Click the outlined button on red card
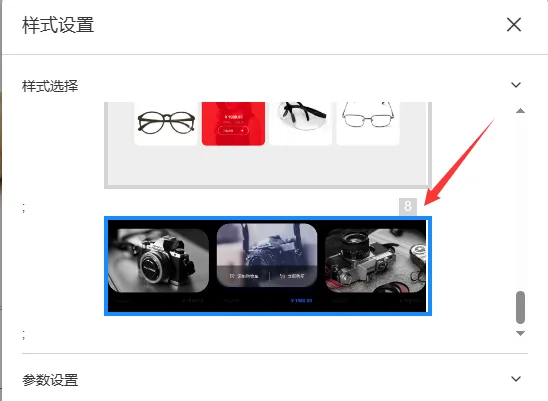This screenshot has width=548, height=401. 233,130
